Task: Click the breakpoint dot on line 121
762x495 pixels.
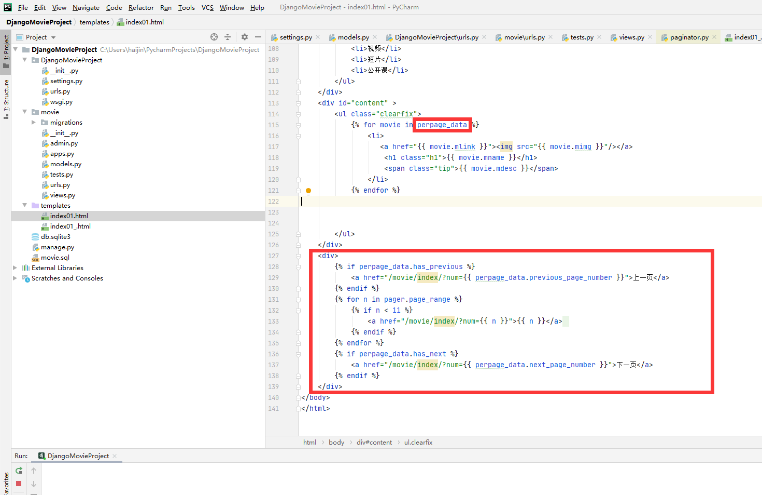Action: point(308,190)
